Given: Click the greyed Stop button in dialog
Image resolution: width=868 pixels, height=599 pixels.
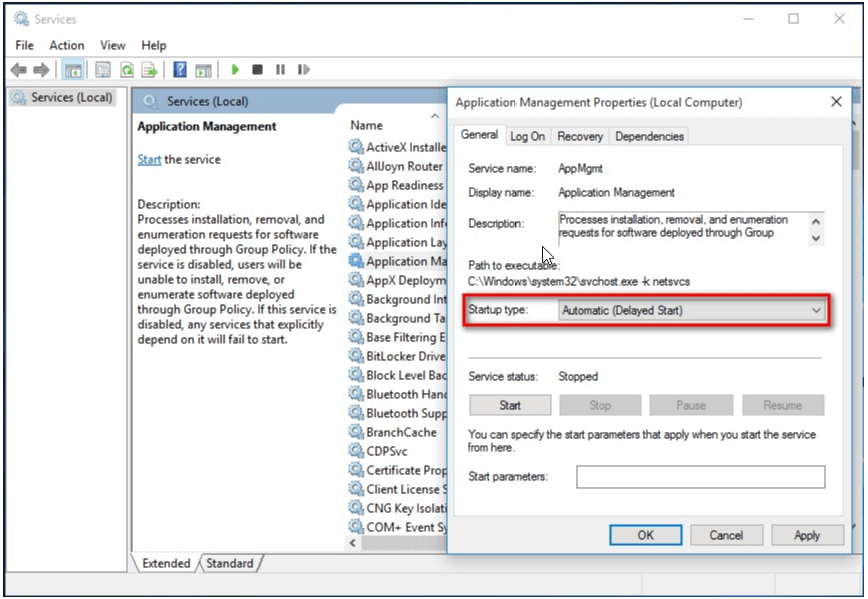Looking at the screenshot, I should click(x=600, y=405).
